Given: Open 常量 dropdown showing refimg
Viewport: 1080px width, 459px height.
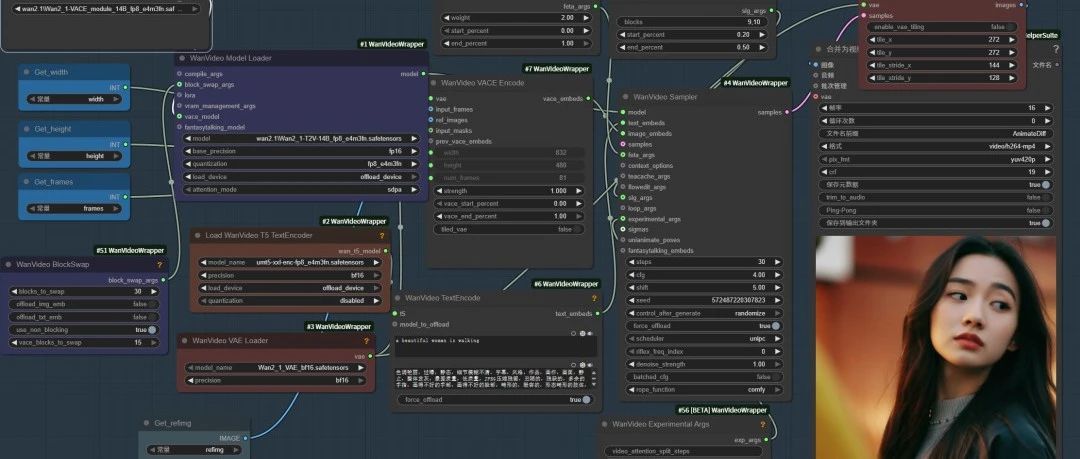Looking at the screenshot, I should pos(194,450).
